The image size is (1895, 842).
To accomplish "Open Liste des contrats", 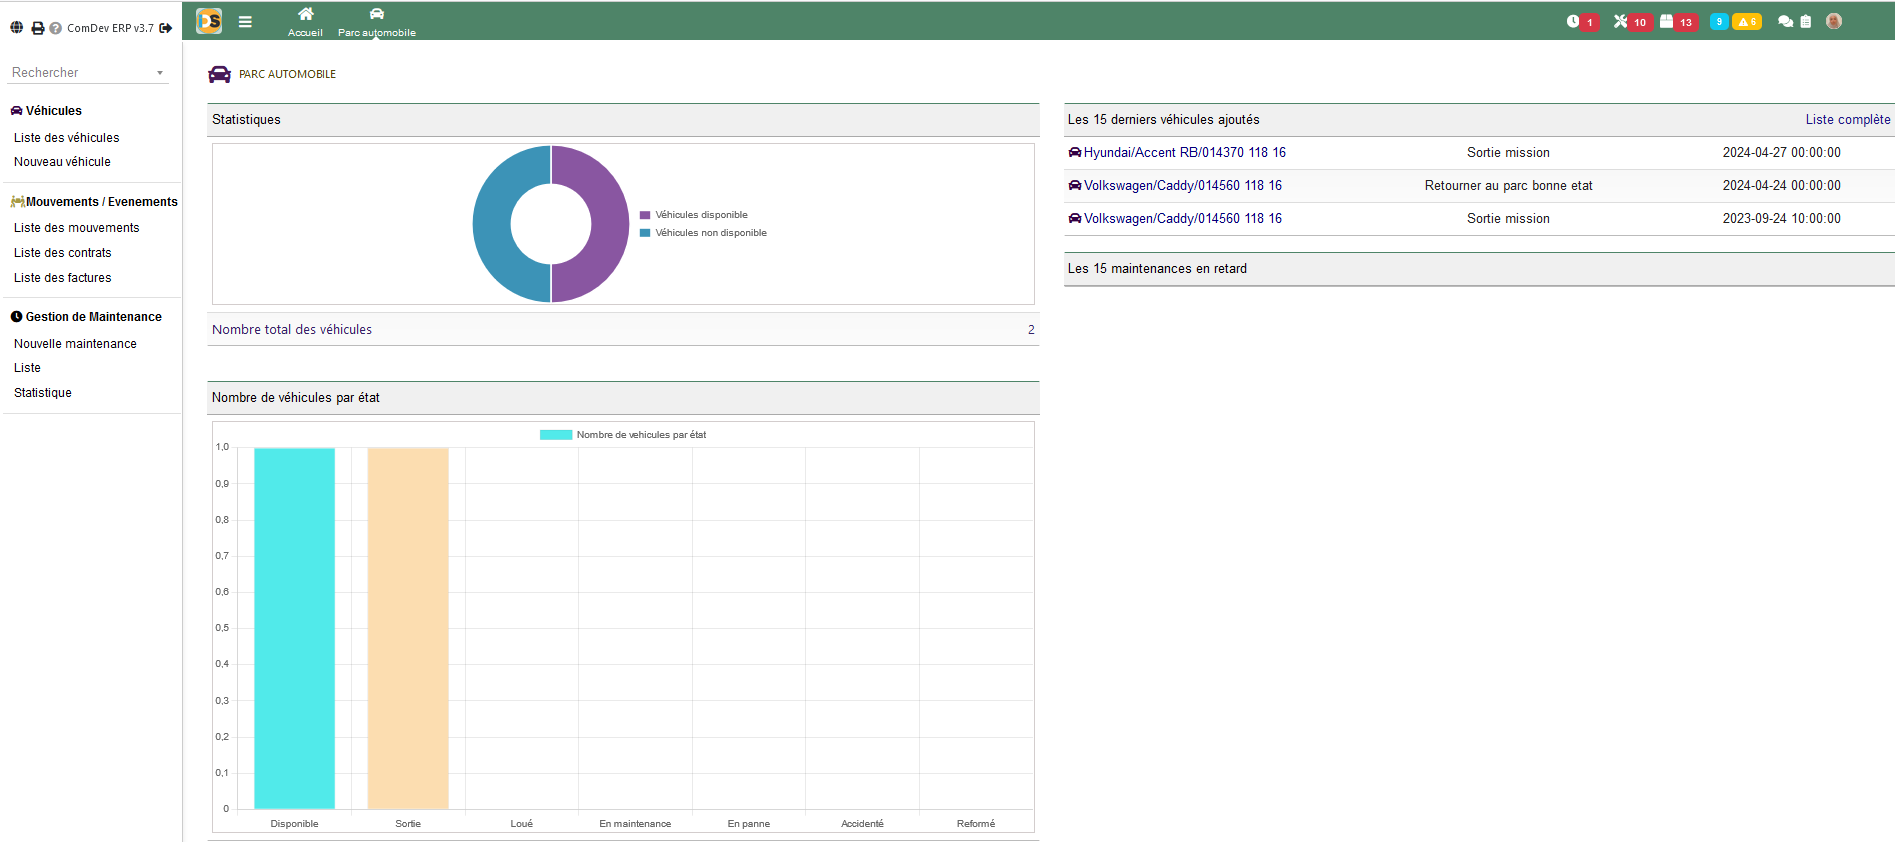I will coord(63,253).
